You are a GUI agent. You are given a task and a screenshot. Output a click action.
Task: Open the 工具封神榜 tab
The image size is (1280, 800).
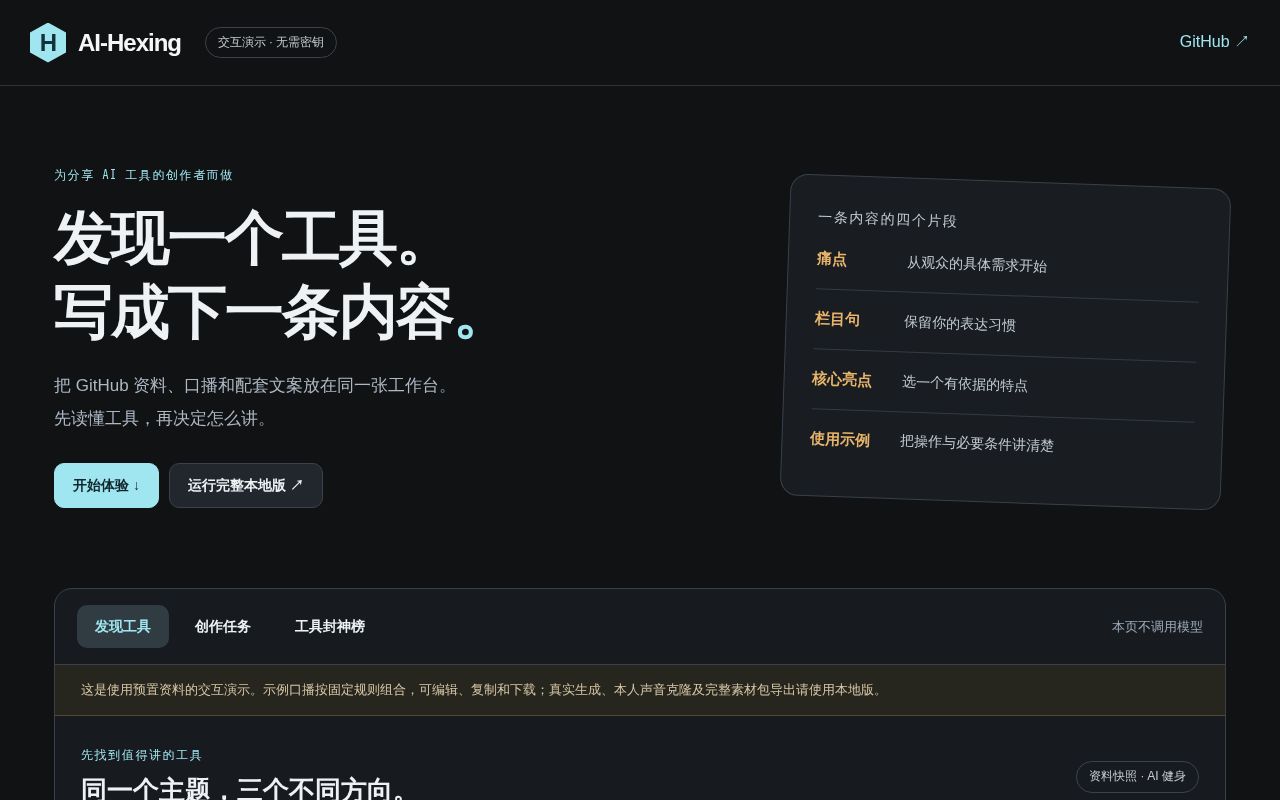click(x=329, y=626)
